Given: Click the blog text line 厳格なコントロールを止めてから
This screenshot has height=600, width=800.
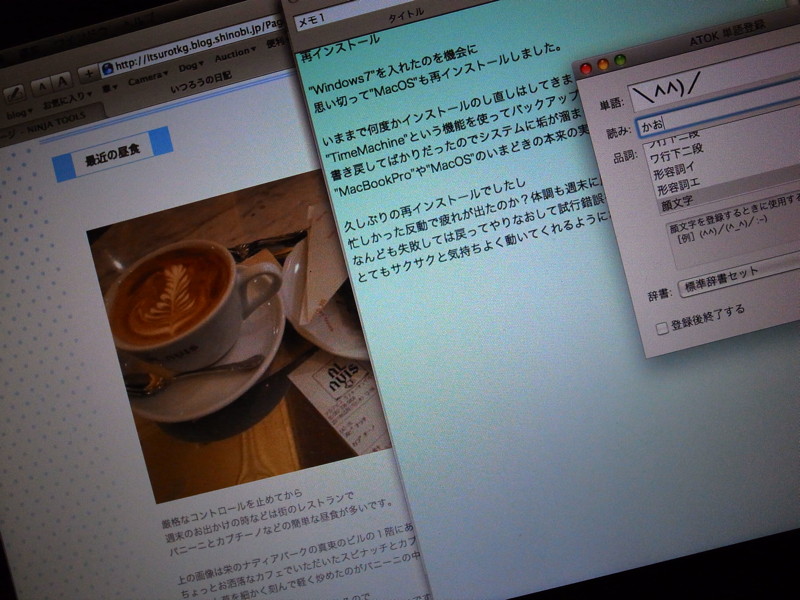Looking at the screenshot, I should click(233, 509).
